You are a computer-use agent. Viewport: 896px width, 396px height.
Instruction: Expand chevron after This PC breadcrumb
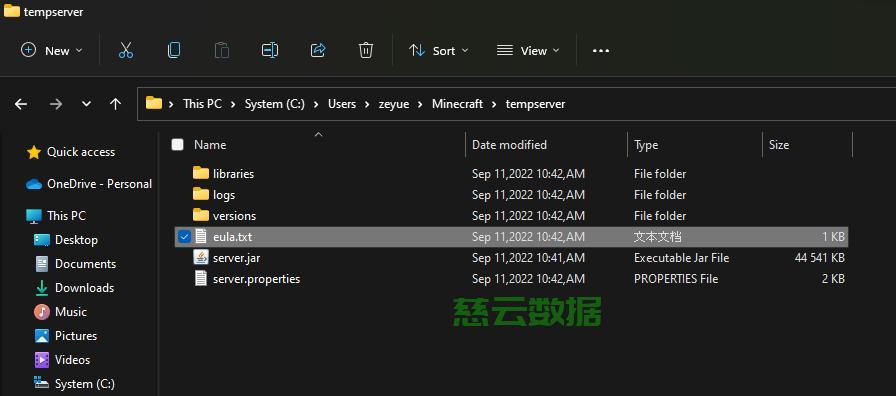233,104
